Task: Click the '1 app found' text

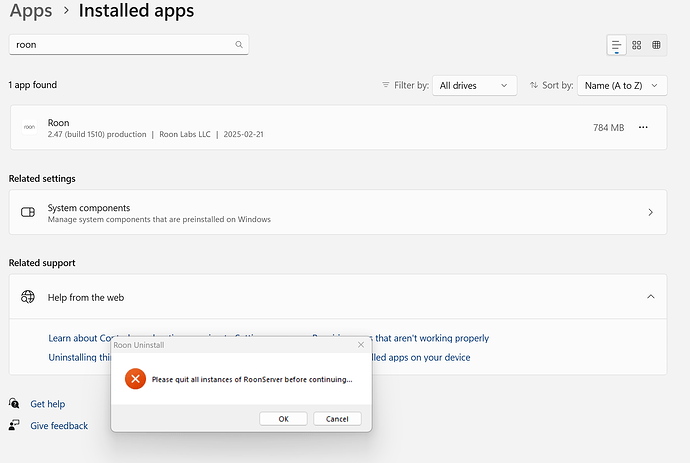Action: [33, 85]
